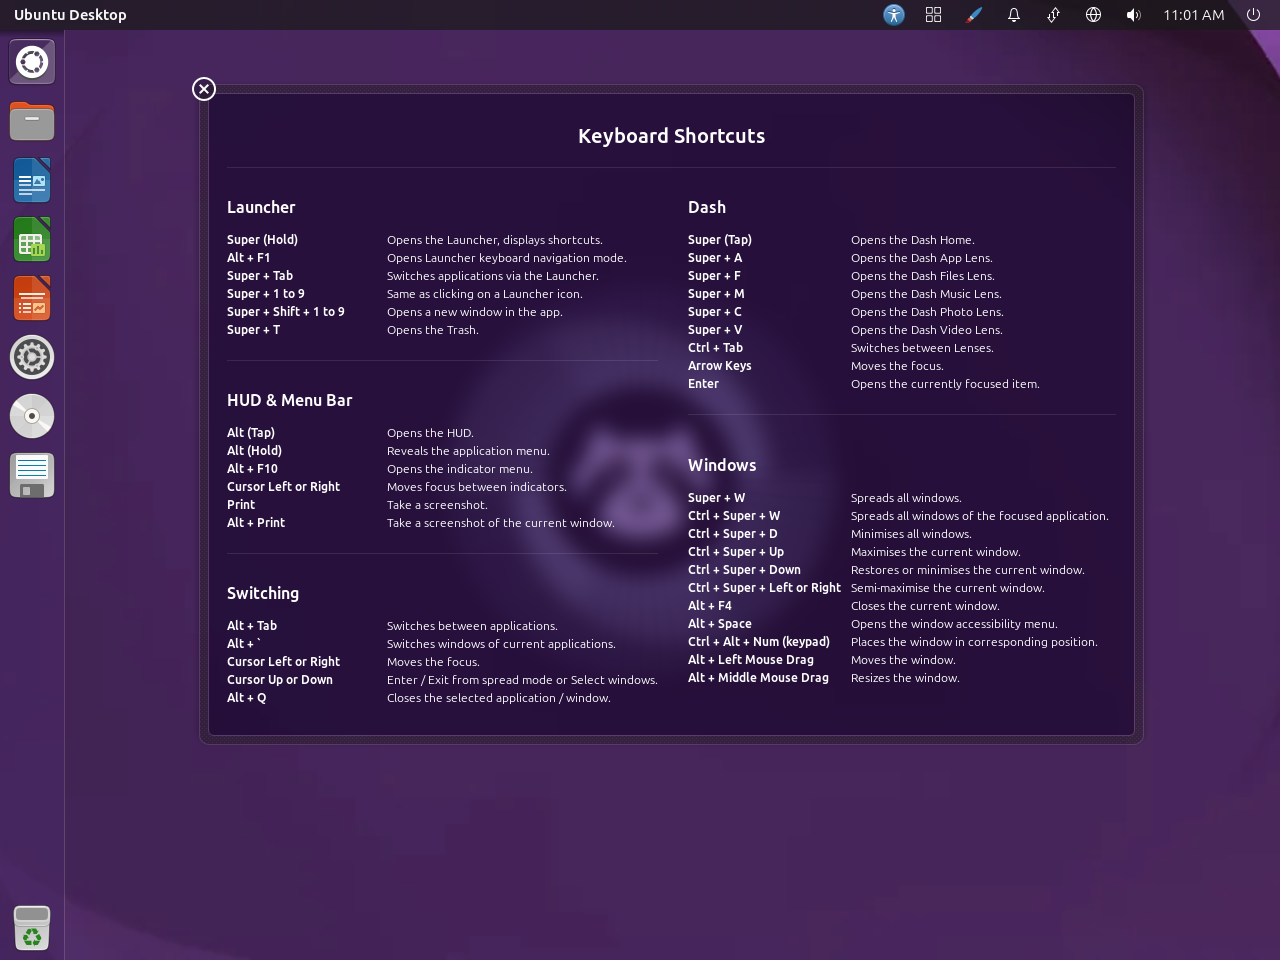Image resolution: width=1280 pixels, height=960 pixels.
Task: Select the Super (Tap) shortcut entry
Action: 720,240
